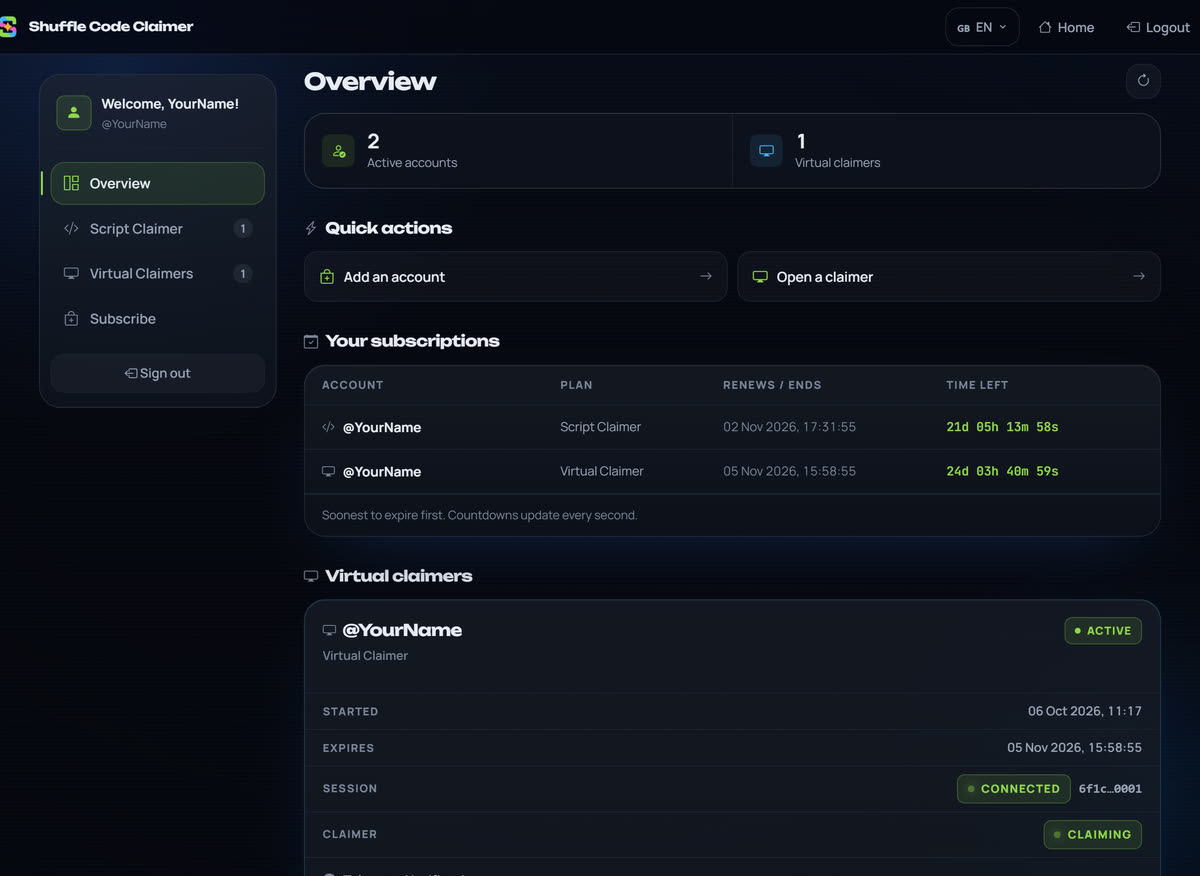Click the CLAIMING status badge

pos(1092,834)
